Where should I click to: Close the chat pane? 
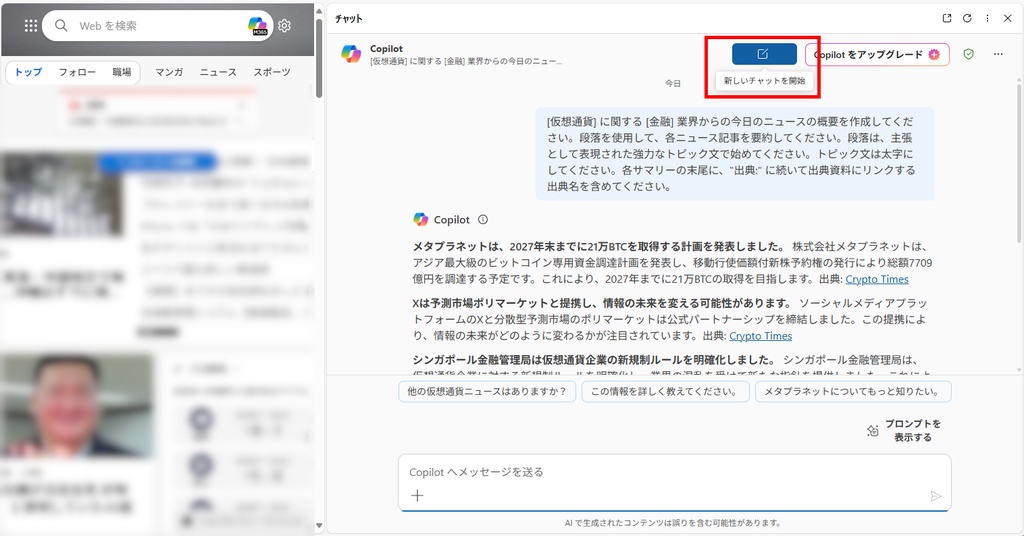[1008, 18]
